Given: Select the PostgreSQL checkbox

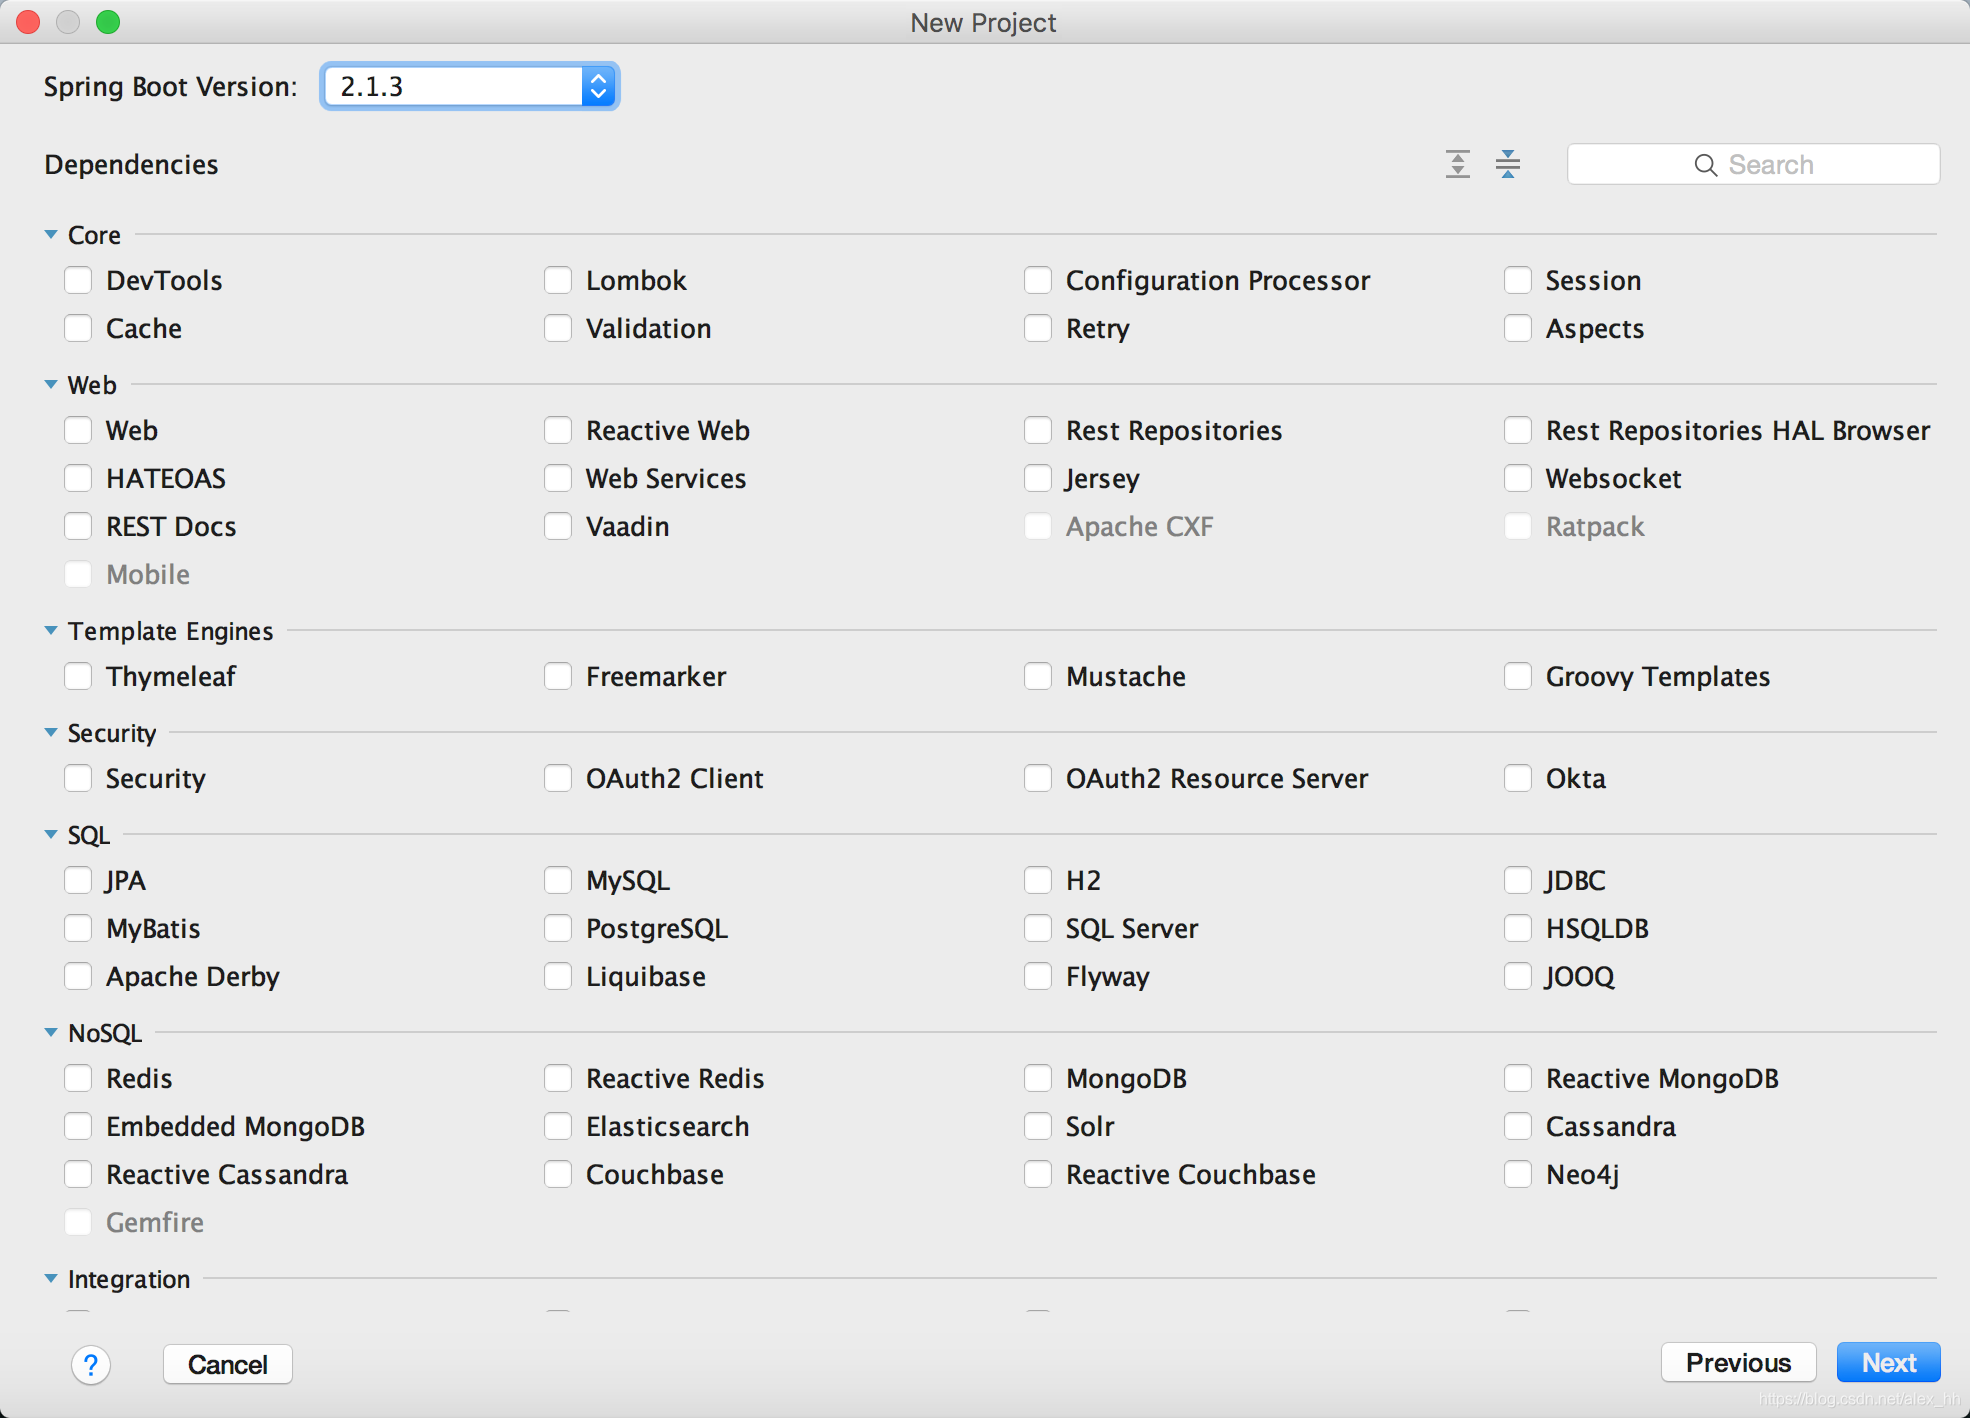Looking at the screenshot, I should (x=558, y=928).
